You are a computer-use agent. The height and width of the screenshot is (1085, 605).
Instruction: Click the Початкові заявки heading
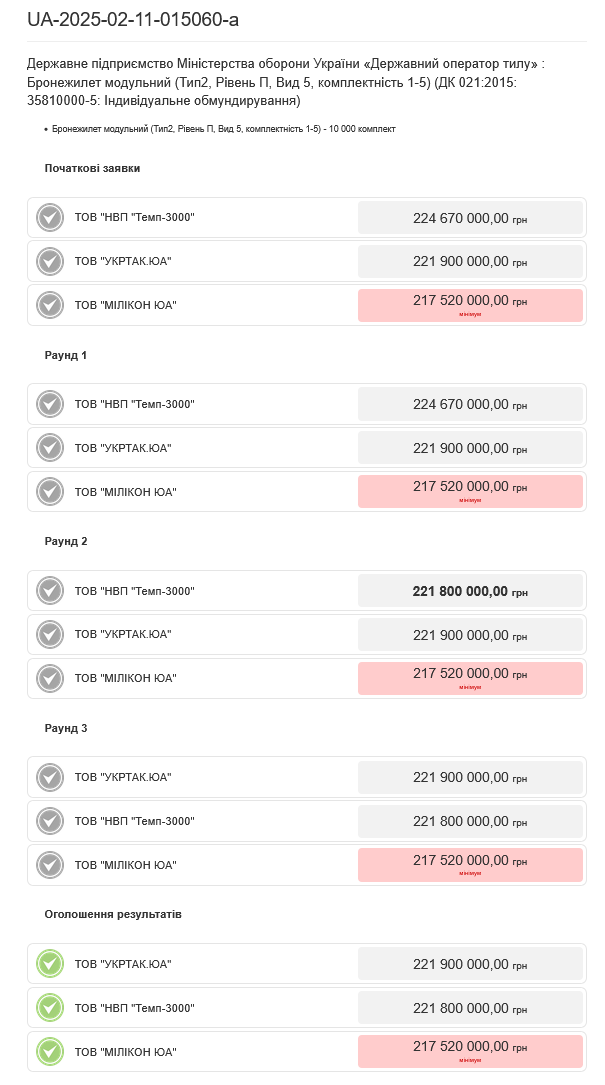coord(92,168)
